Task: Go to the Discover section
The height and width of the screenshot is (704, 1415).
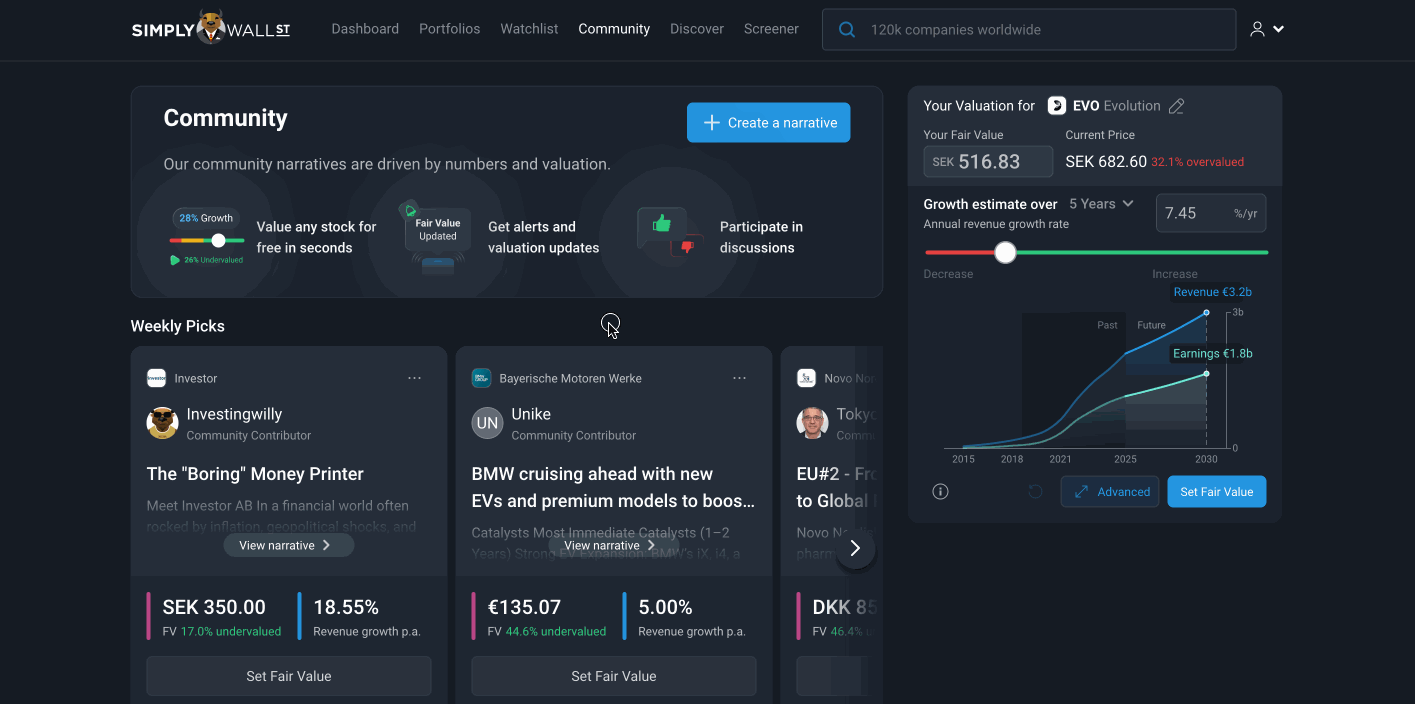Action: (697, 29)
